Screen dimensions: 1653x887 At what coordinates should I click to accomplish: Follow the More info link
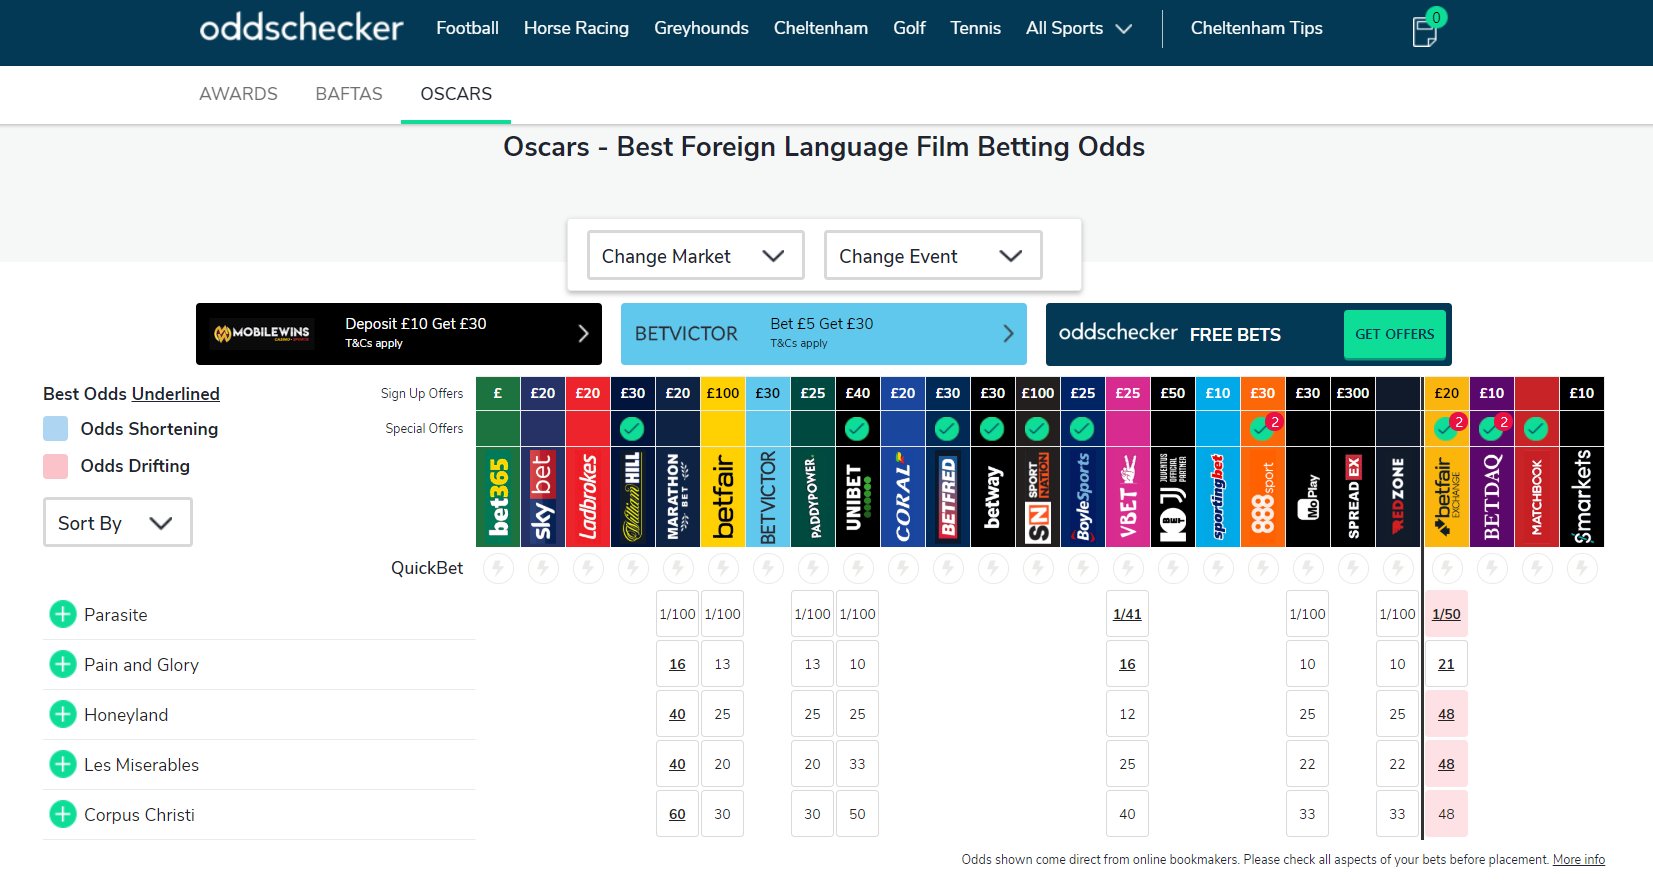point(1578,859)
